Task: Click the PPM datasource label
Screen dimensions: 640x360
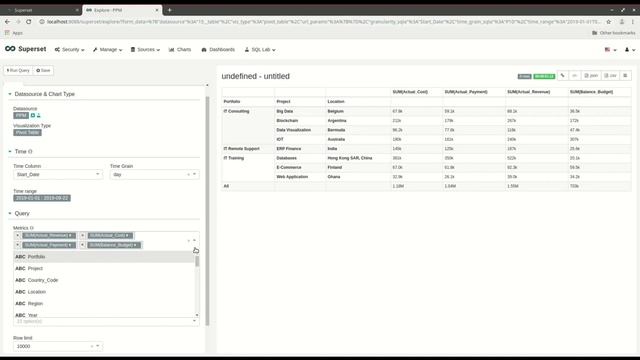Action: [21, 116]
